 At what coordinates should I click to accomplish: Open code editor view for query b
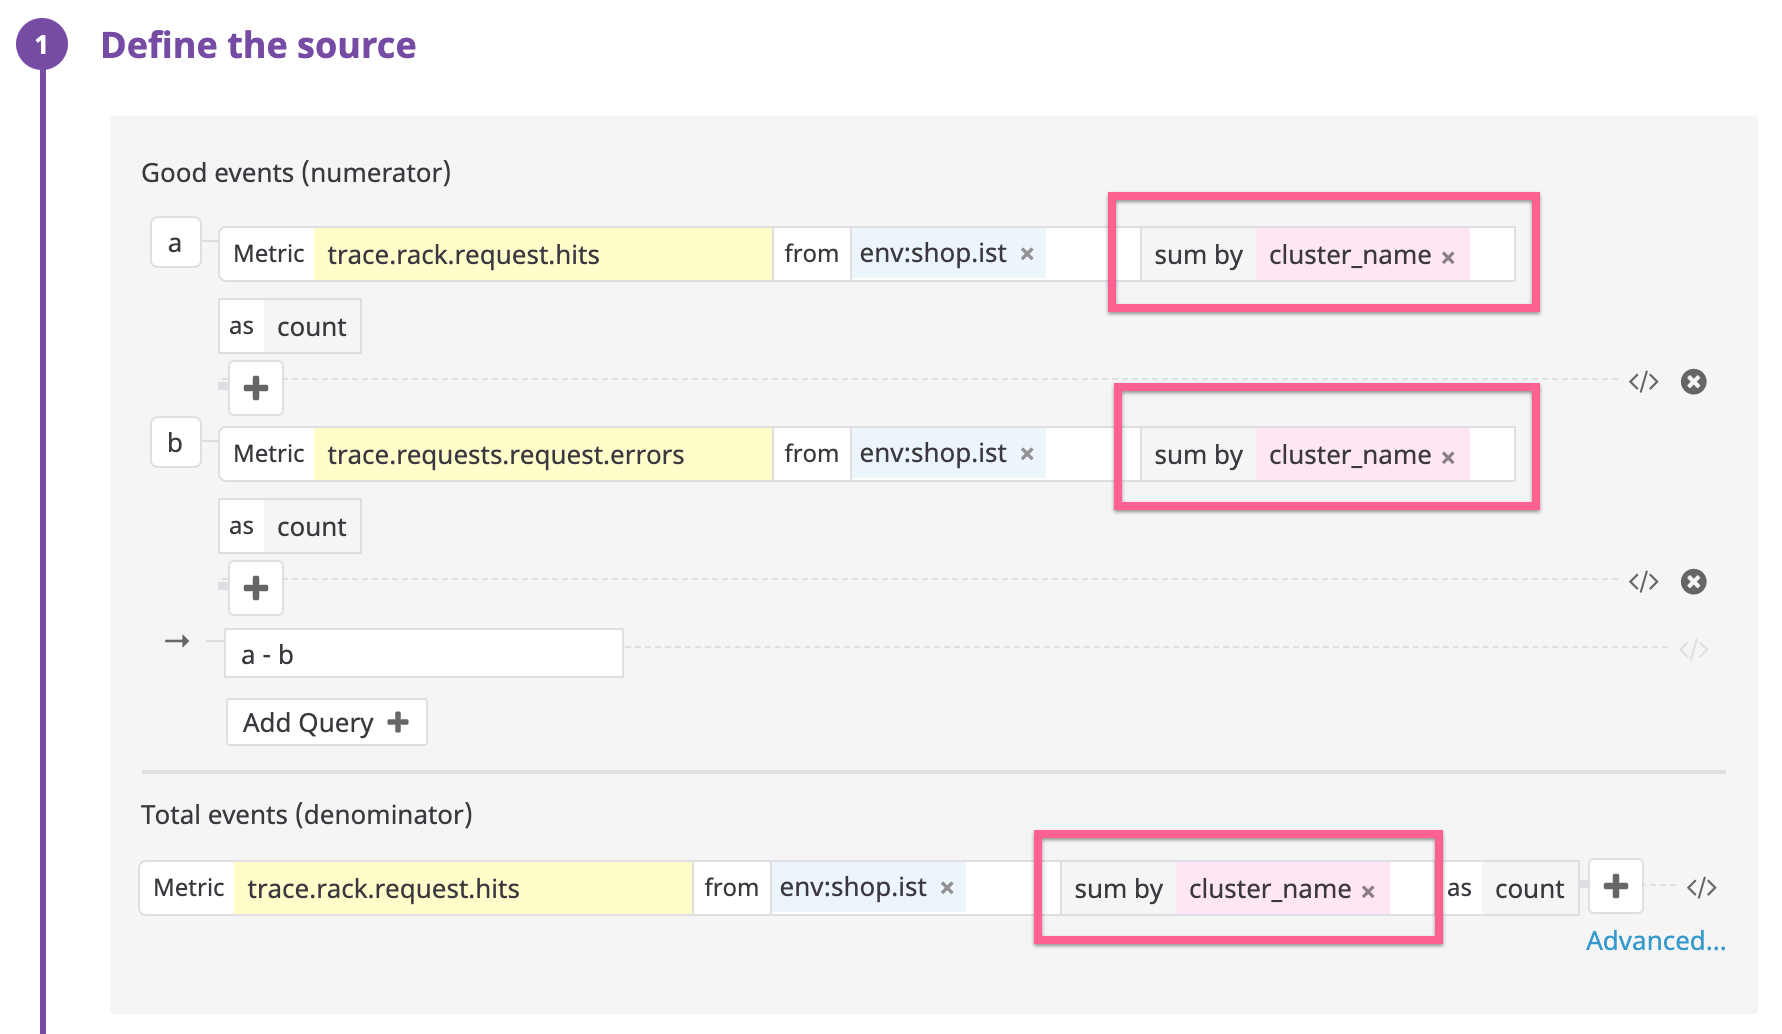click(x=1643, y=582)
